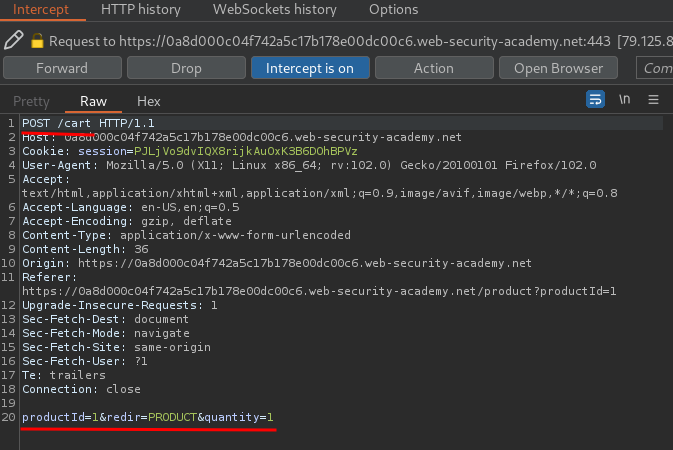673x450 pixels.
Task: Click the Sec-Fetch-Site: same-origin line
Action: tap(116, 347)
